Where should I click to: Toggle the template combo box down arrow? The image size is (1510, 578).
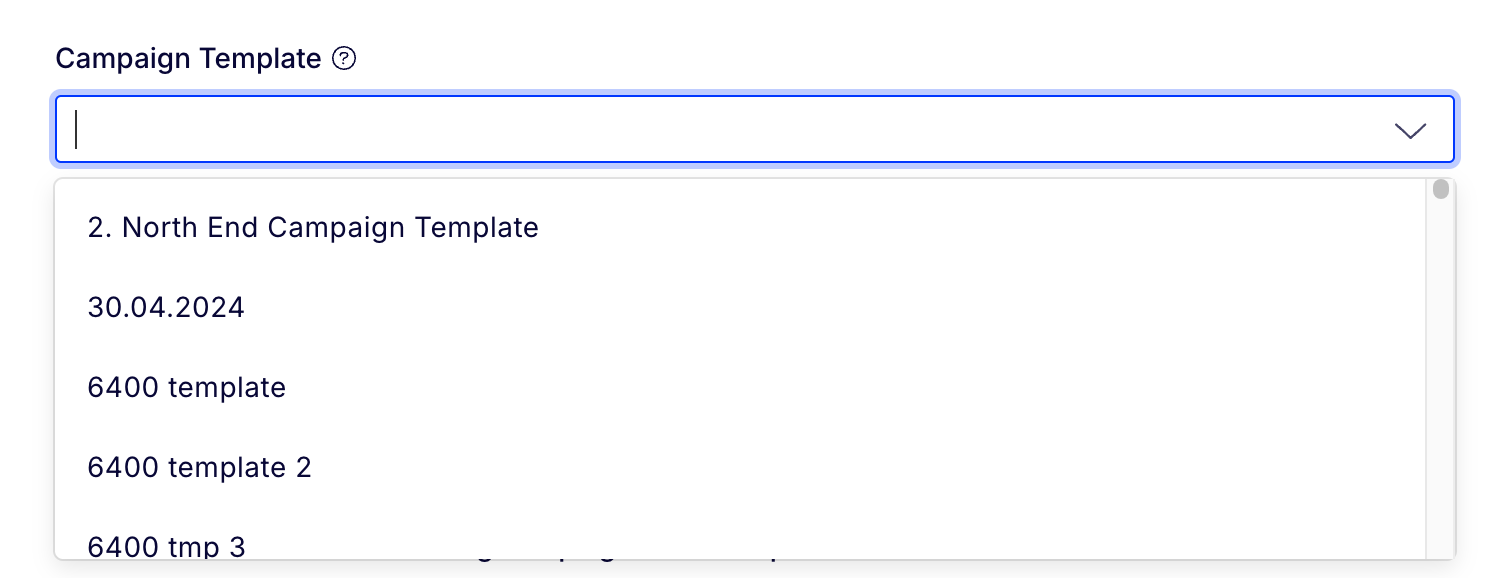[1410, 130]
